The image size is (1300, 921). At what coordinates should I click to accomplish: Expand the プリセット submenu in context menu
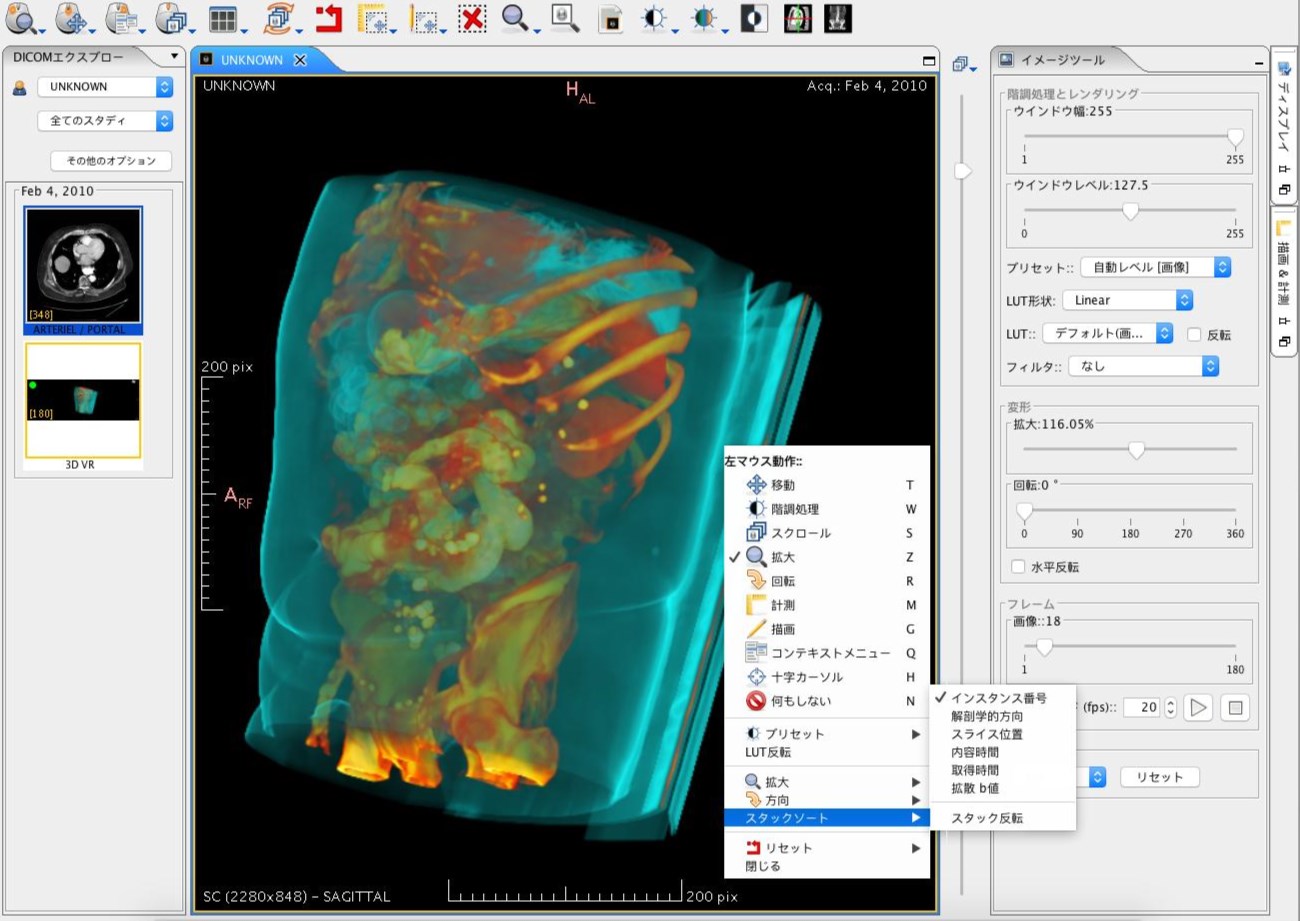coord(827,734)
